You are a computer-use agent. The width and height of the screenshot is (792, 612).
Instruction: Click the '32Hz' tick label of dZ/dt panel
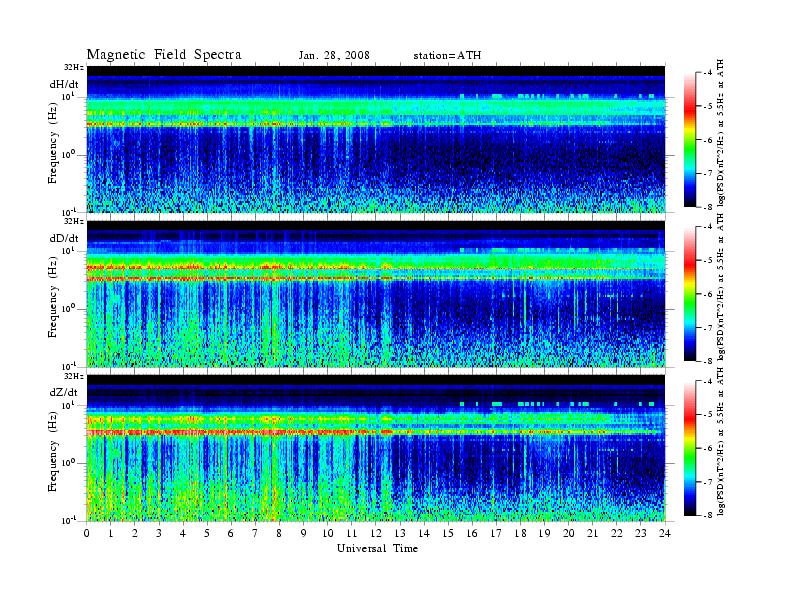(74, 376)
